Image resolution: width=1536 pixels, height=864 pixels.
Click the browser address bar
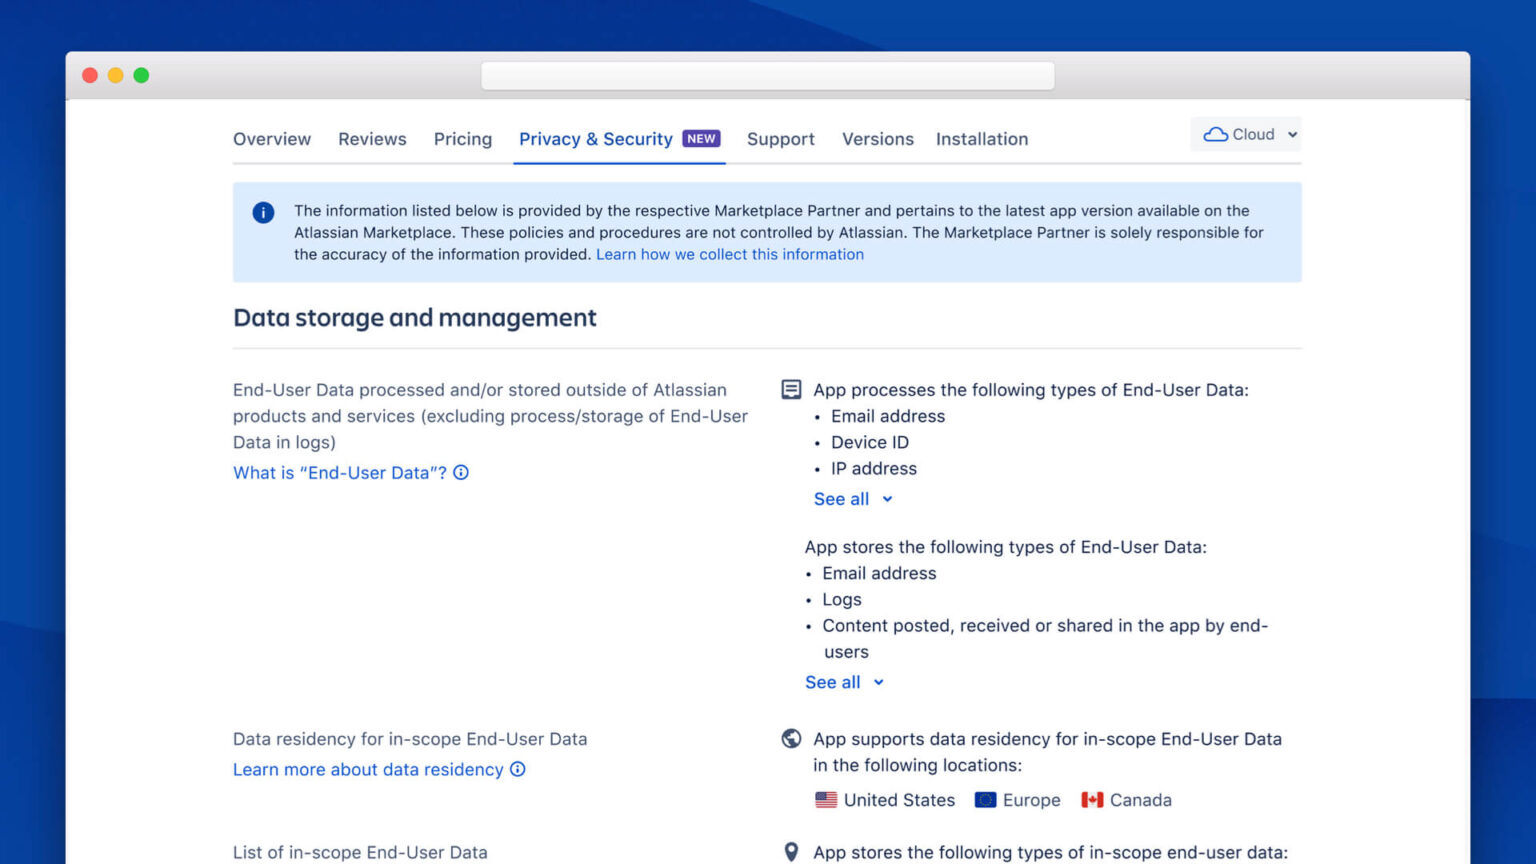coord(767,75)
